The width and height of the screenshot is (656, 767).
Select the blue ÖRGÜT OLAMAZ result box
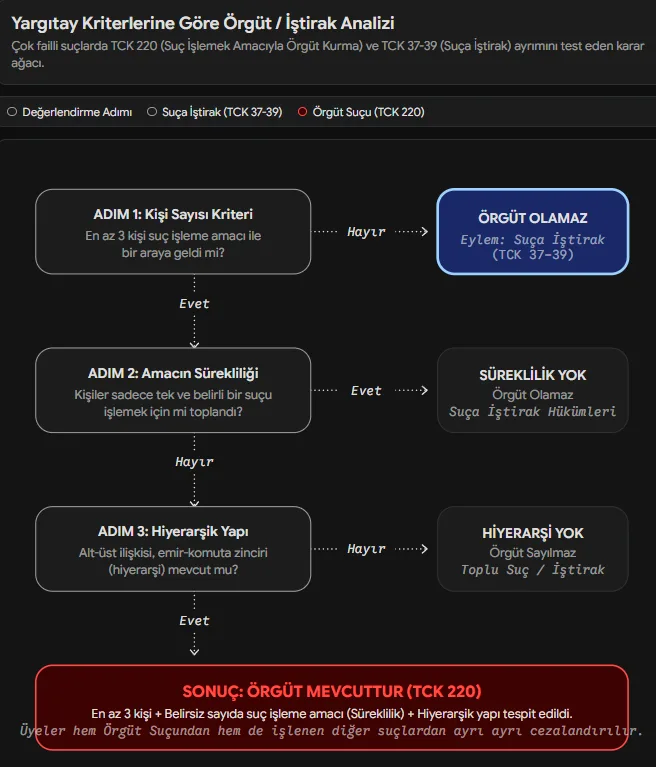coord(533,232)
